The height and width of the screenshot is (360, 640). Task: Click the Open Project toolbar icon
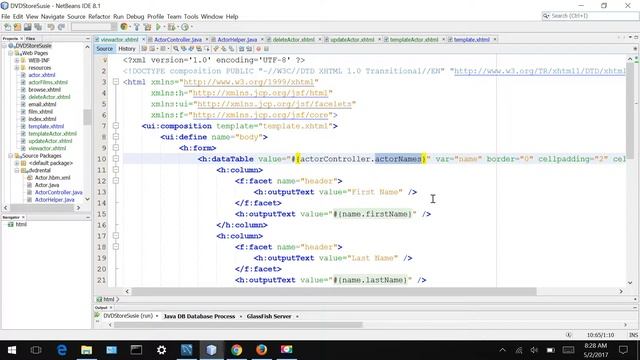tap(27, 27)
